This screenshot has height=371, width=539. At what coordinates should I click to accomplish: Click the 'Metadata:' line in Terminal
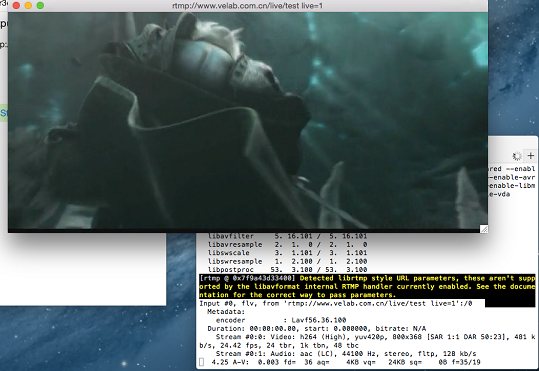[226, 312]
